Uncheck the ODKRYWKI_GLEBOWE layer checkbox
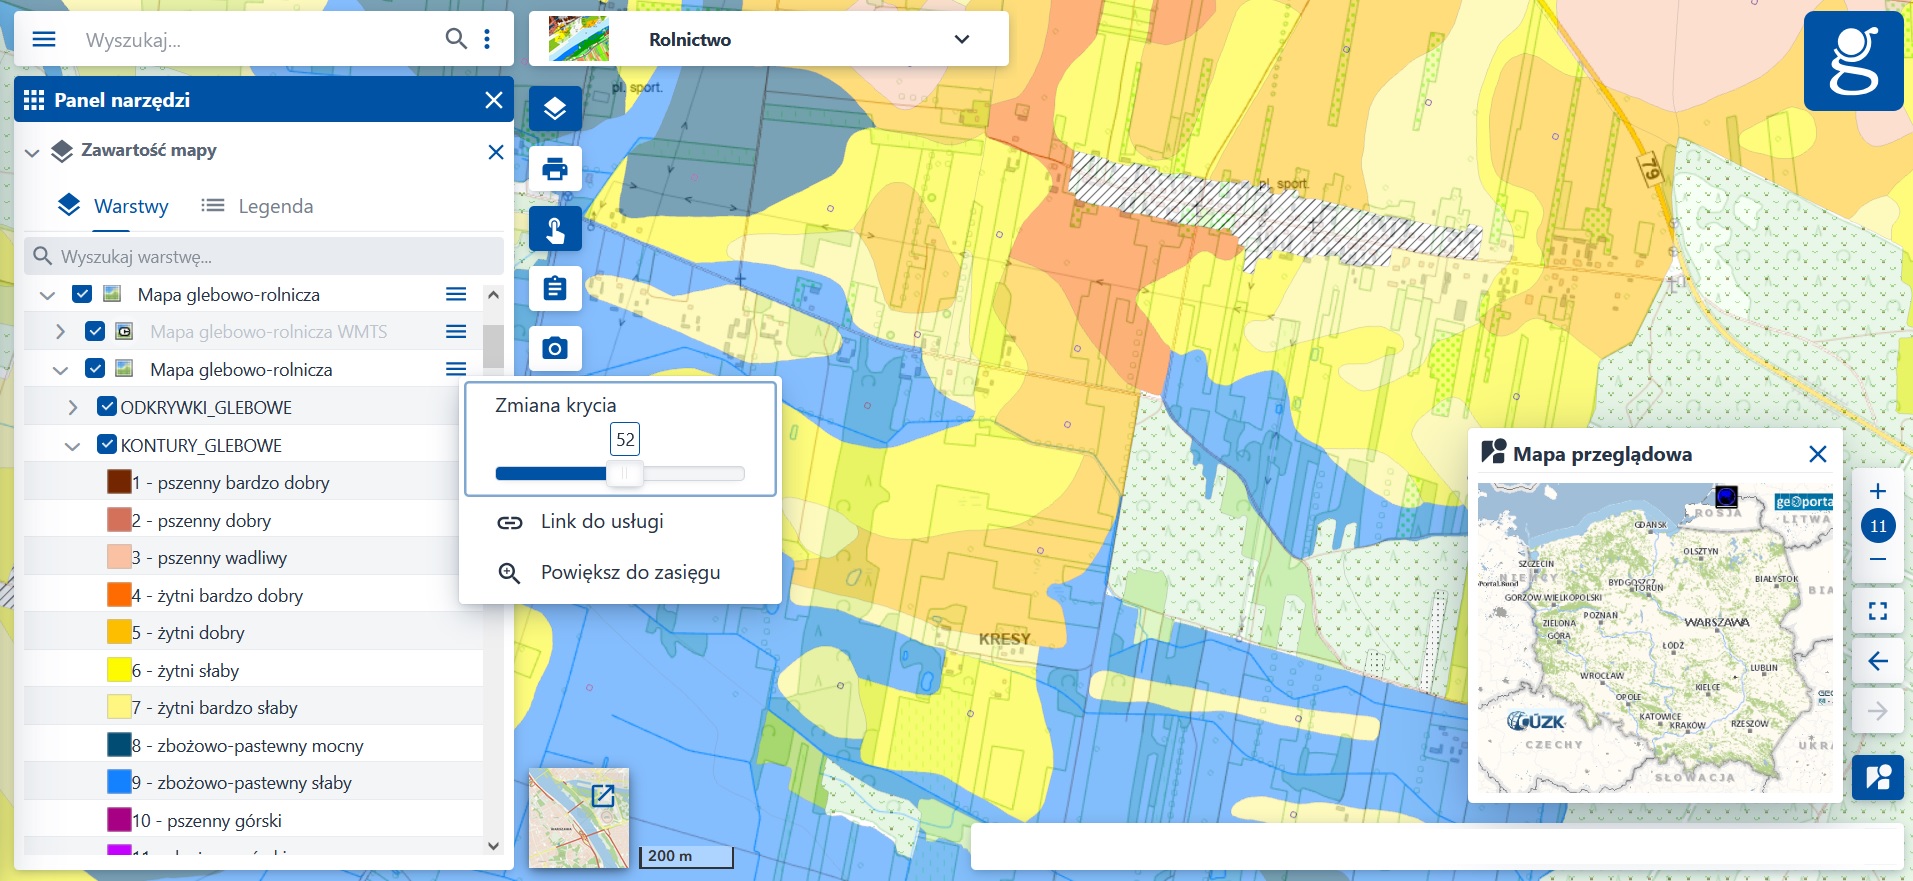The width and height of the screenshot is (1913, 881). 107,407
